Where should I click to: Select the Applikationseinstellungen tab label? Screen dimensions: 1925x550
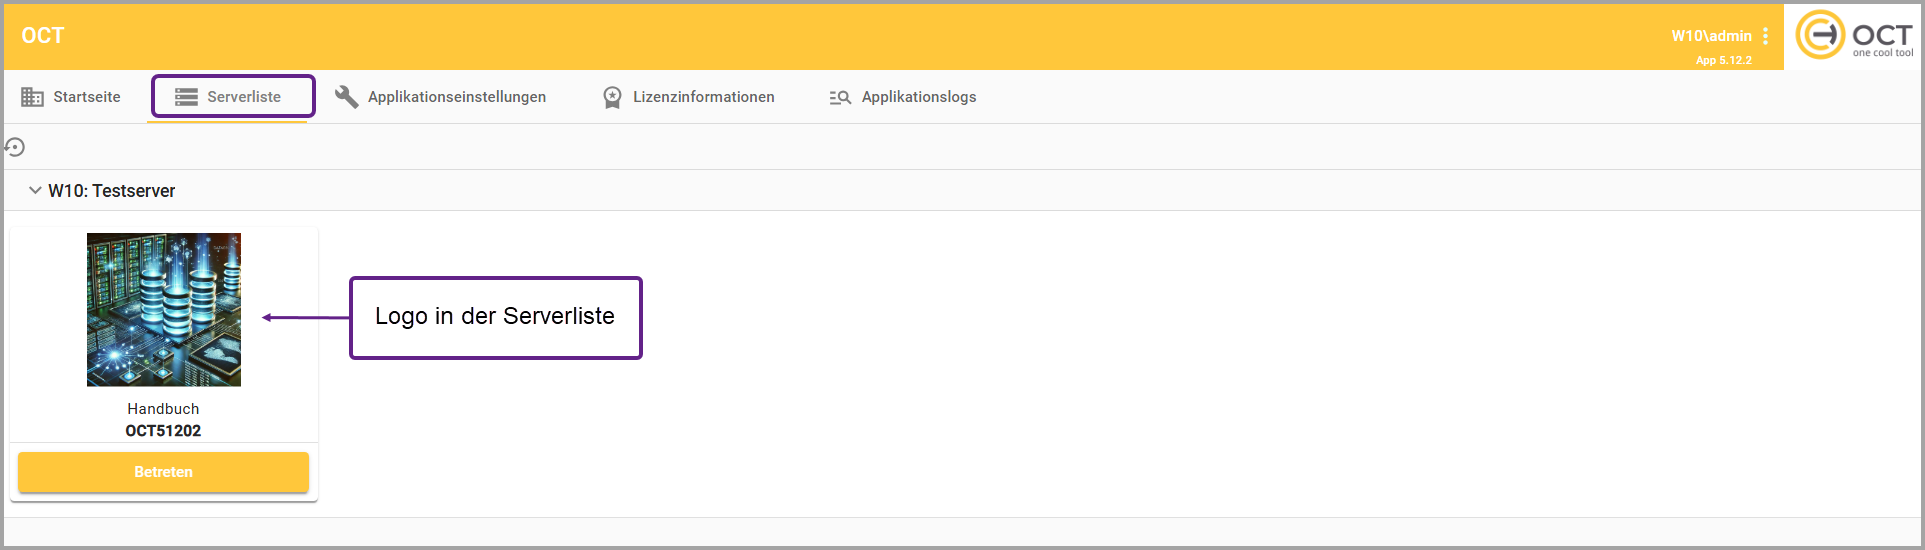(457, 97)
